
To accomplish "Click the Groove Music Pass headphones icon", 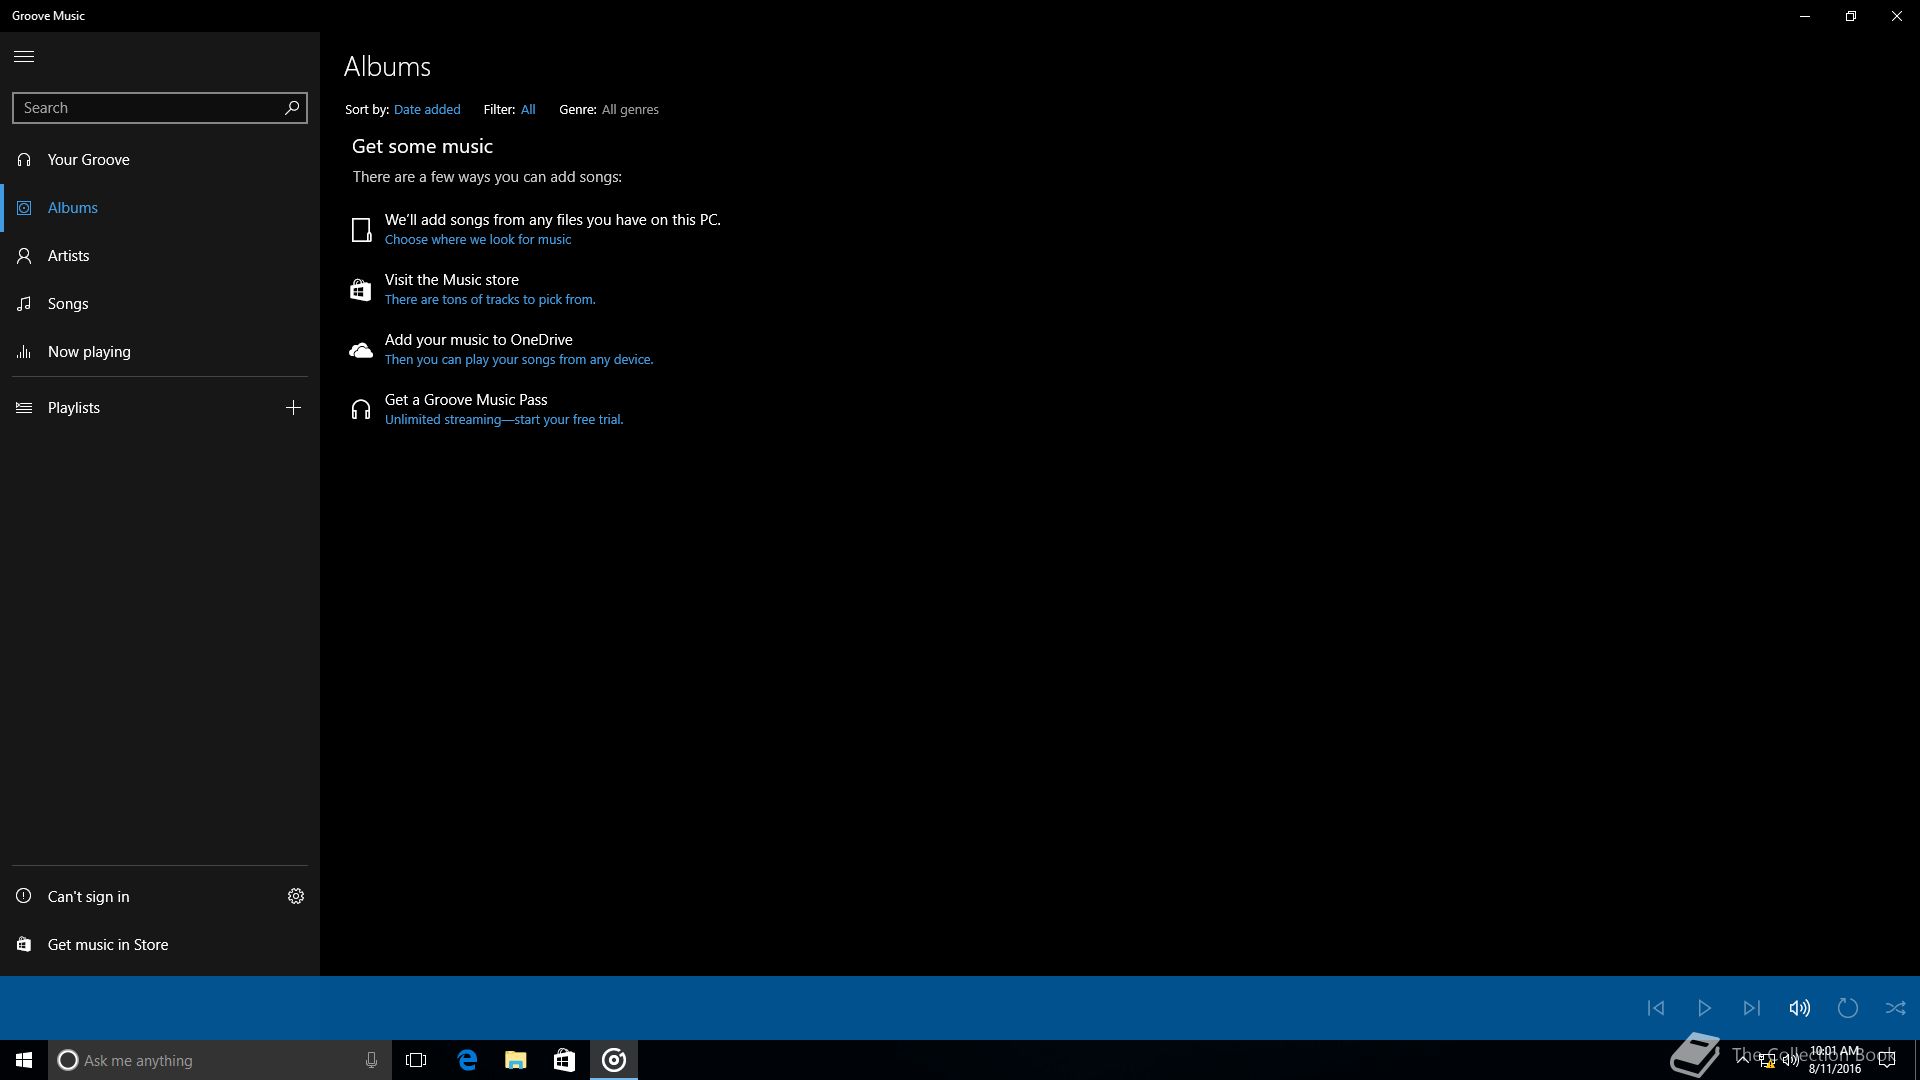I will (361, 410).
